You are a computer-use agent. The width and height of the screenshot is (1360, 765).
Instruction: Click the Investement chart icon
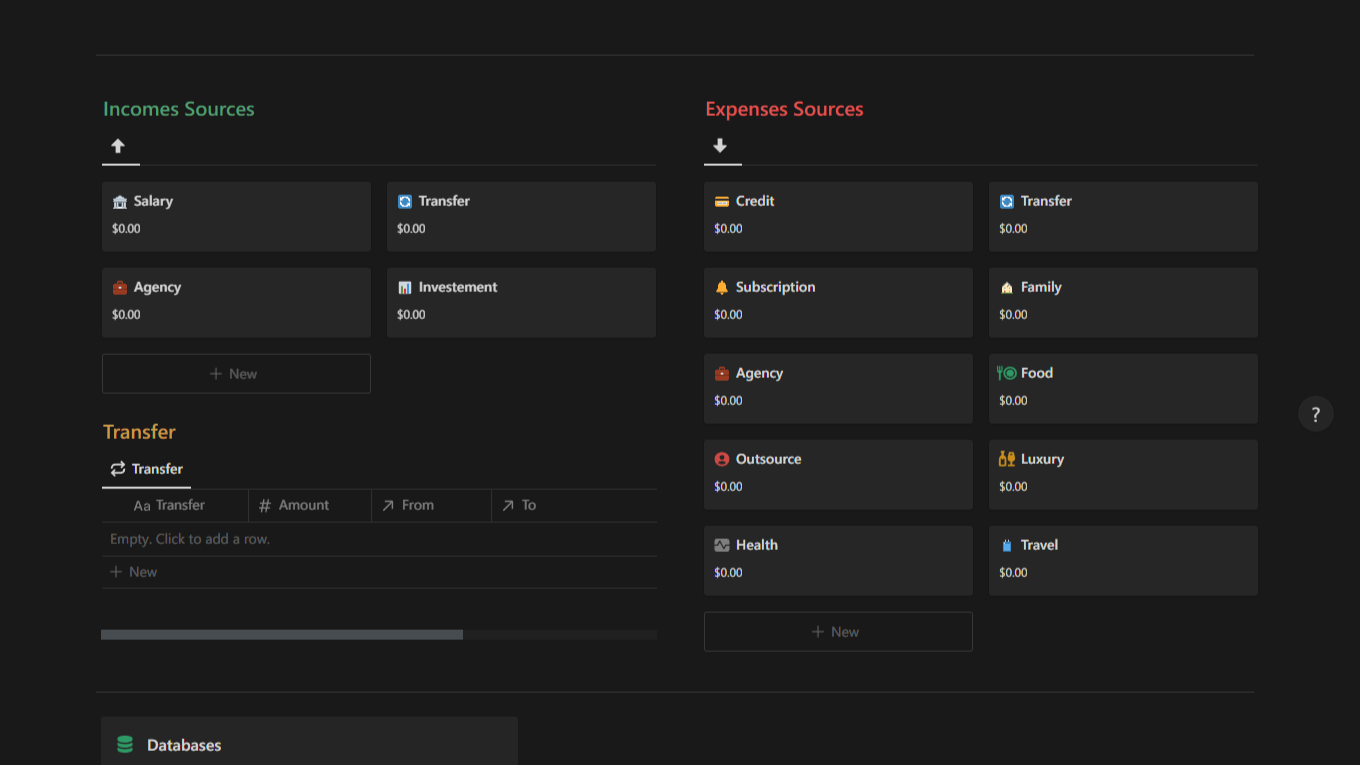coord(405,288)
